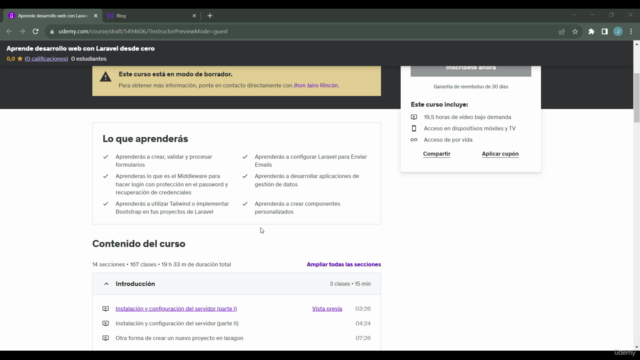Click the Lo que aprenderás heading

click(x=145, y=139)
